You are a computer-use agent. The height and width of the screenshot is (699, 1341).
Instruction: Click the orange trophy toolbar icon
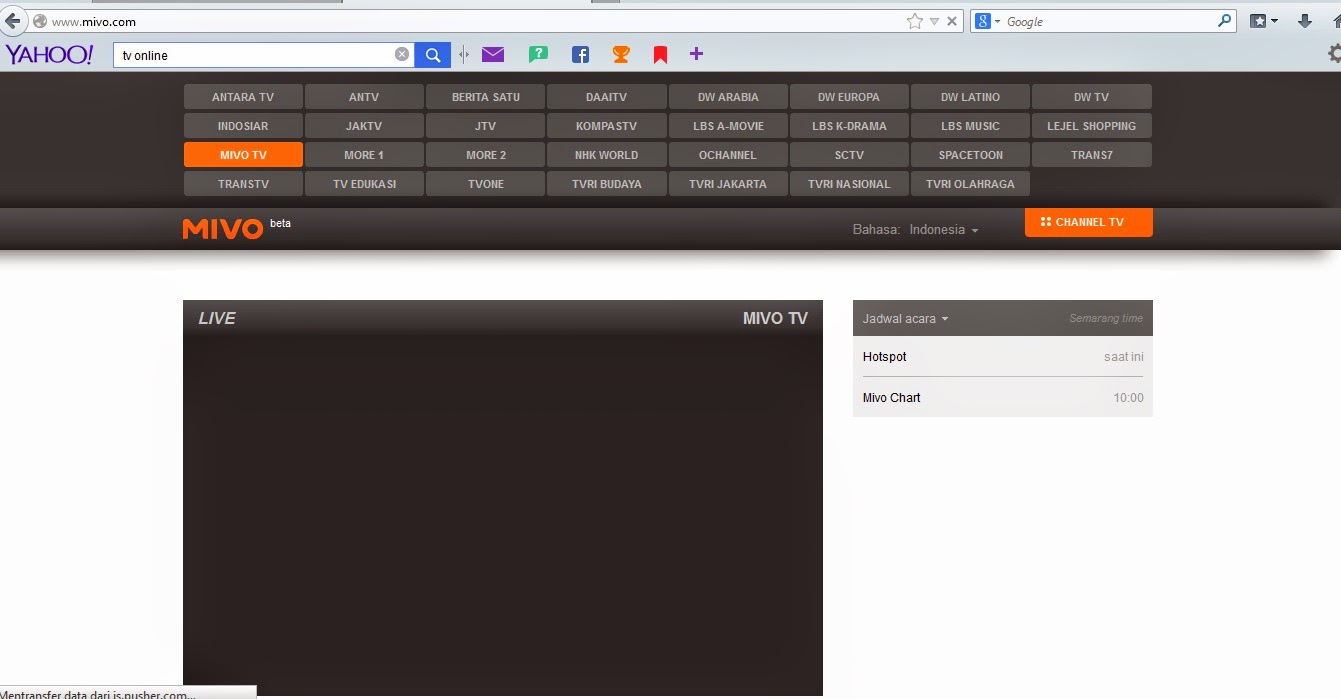point(621,55)
